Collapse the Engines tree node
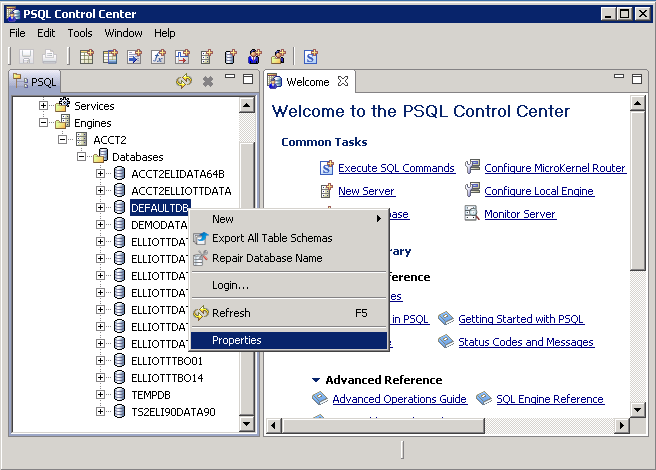Viewport: 656px width, 470px height. 44,123
